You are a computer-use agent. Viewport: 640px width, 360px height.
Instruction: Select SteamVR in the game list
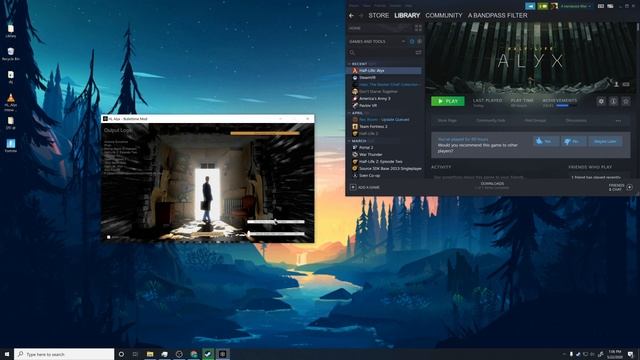coord(384,78)
